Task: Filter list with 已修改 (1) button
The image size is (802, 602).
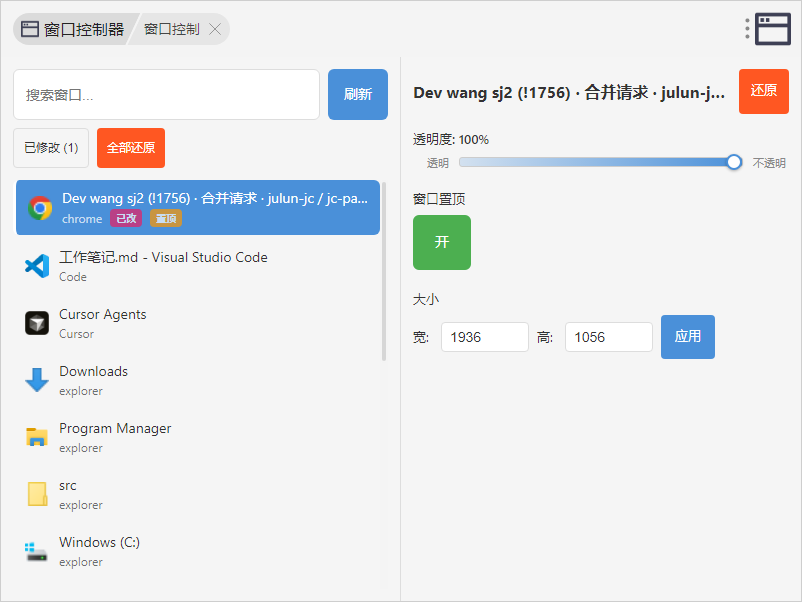Action: click(x=51, y=148)
